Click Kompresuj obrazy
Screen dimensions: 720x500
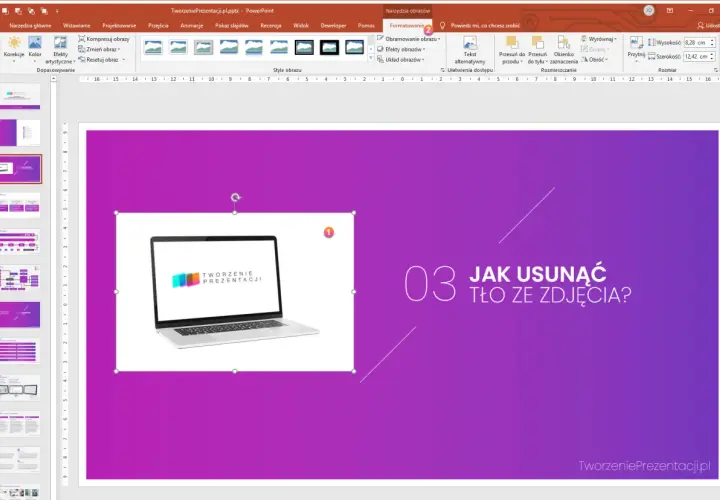[104, 39]
